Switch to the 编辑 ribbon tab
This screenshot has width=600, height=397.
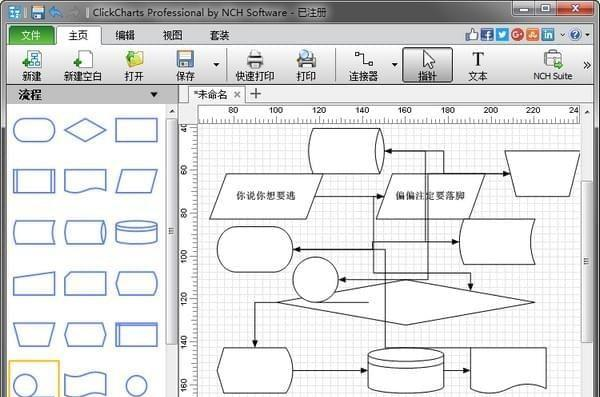click(x=125, y=36)
